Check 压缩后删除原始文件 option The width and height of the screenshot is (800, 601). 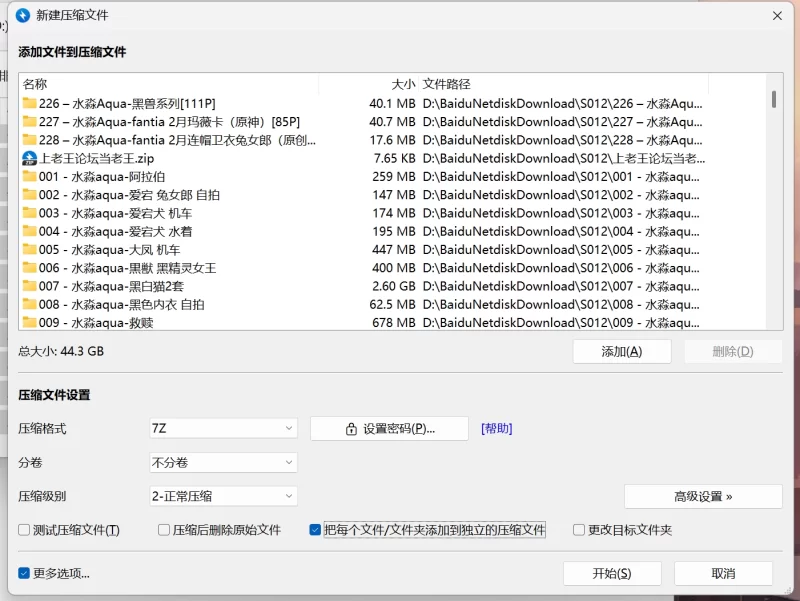click(164, 530)
